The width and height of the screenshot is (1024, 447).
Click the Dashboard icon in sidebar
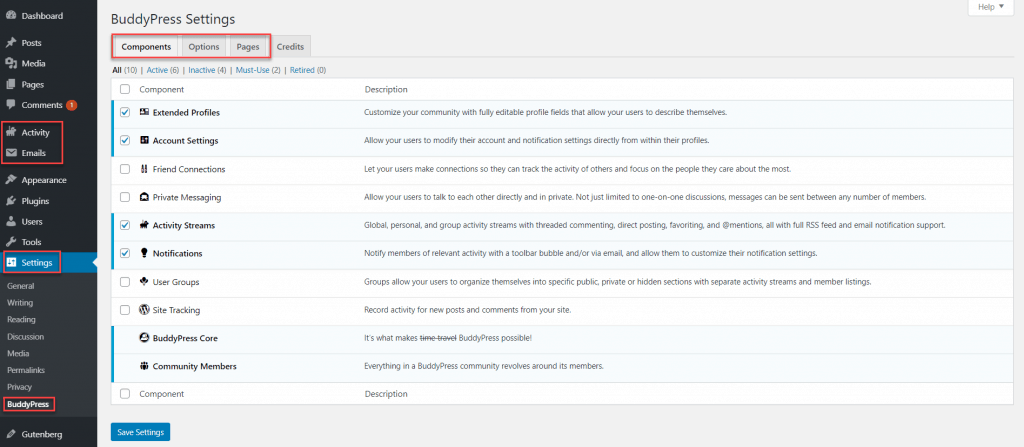point(10,16)
